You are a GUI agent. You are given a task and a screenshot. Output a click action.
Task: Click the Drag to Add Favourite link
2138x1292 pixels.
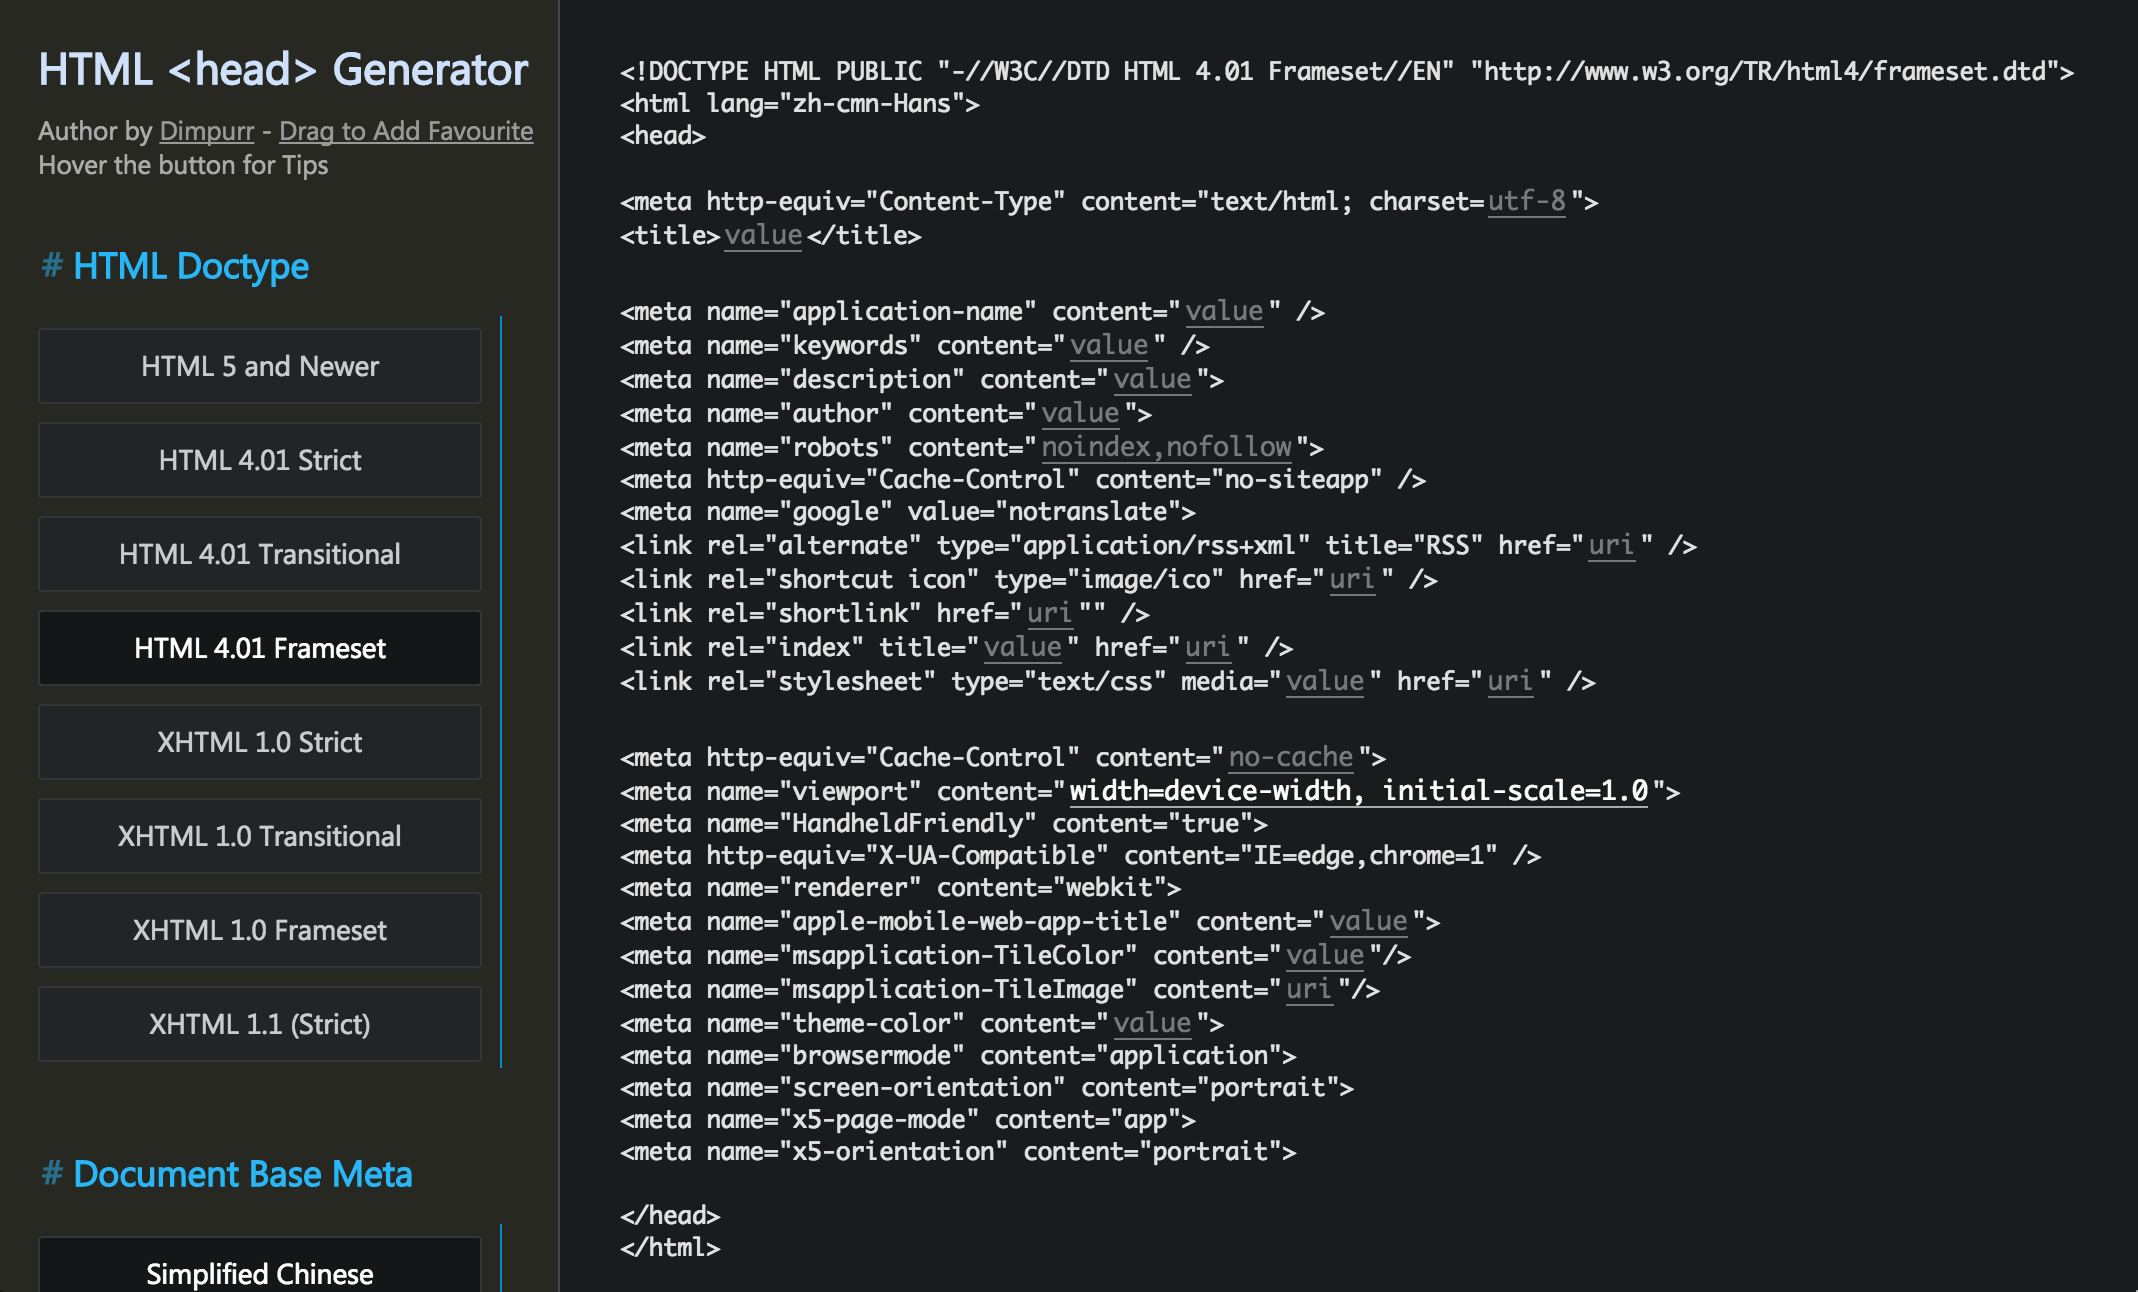coord(406,131)
